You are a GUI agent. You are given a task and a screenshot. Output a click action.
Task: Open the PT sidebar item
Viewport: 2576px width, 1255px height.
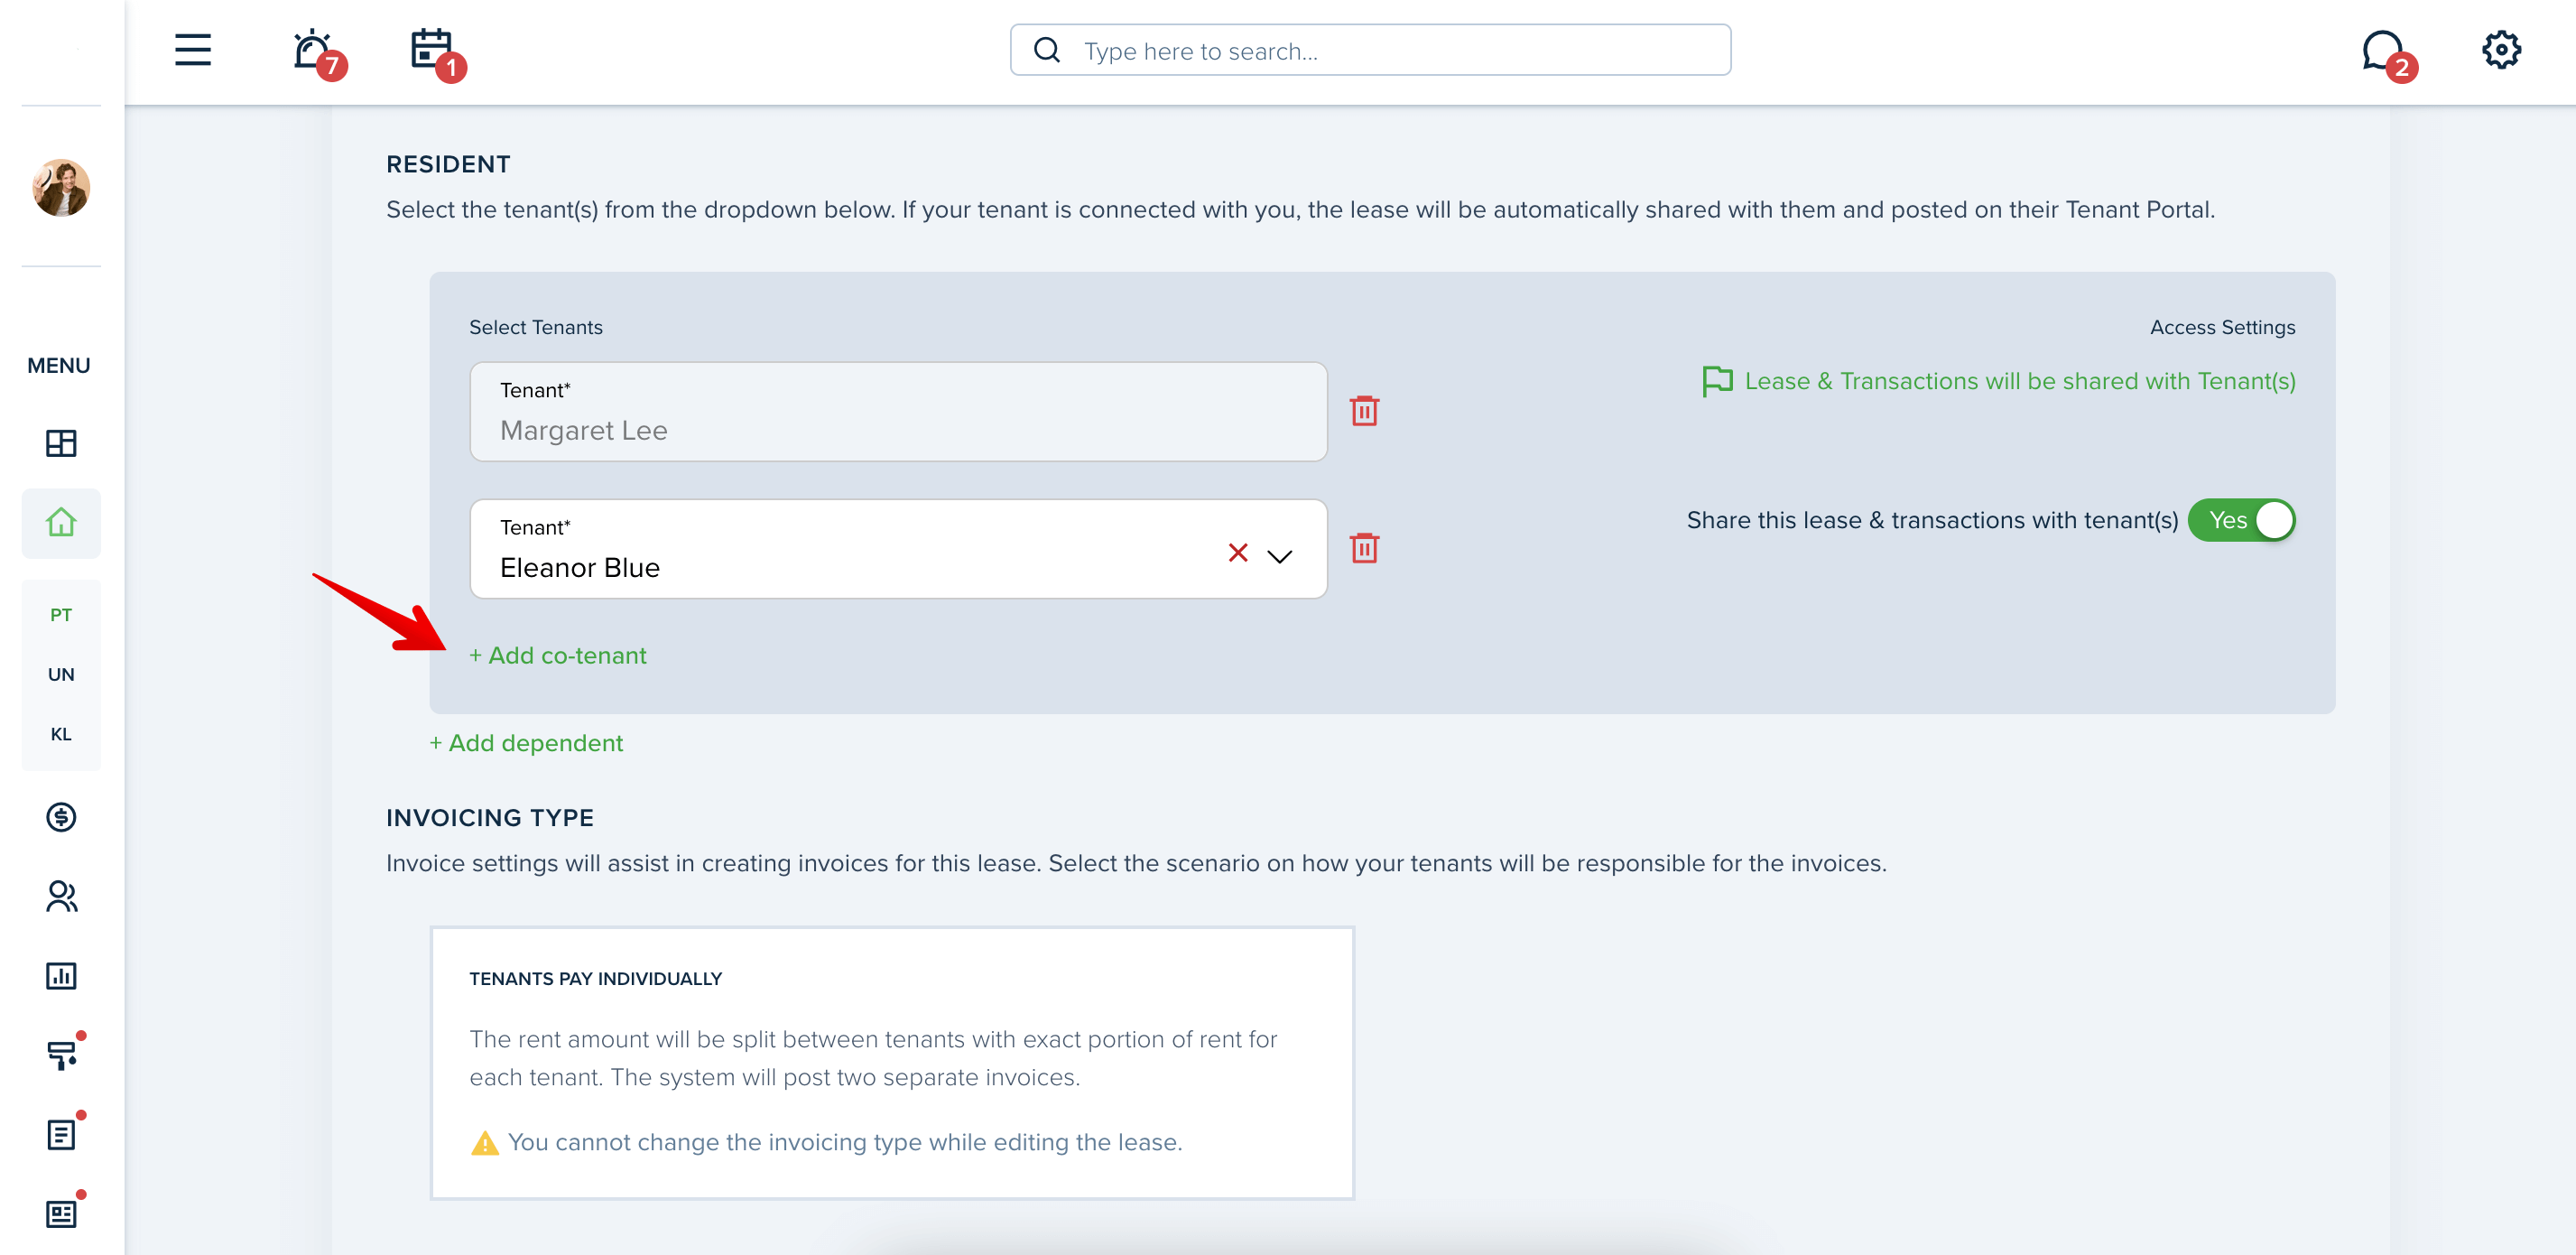[x=61, y=615]
